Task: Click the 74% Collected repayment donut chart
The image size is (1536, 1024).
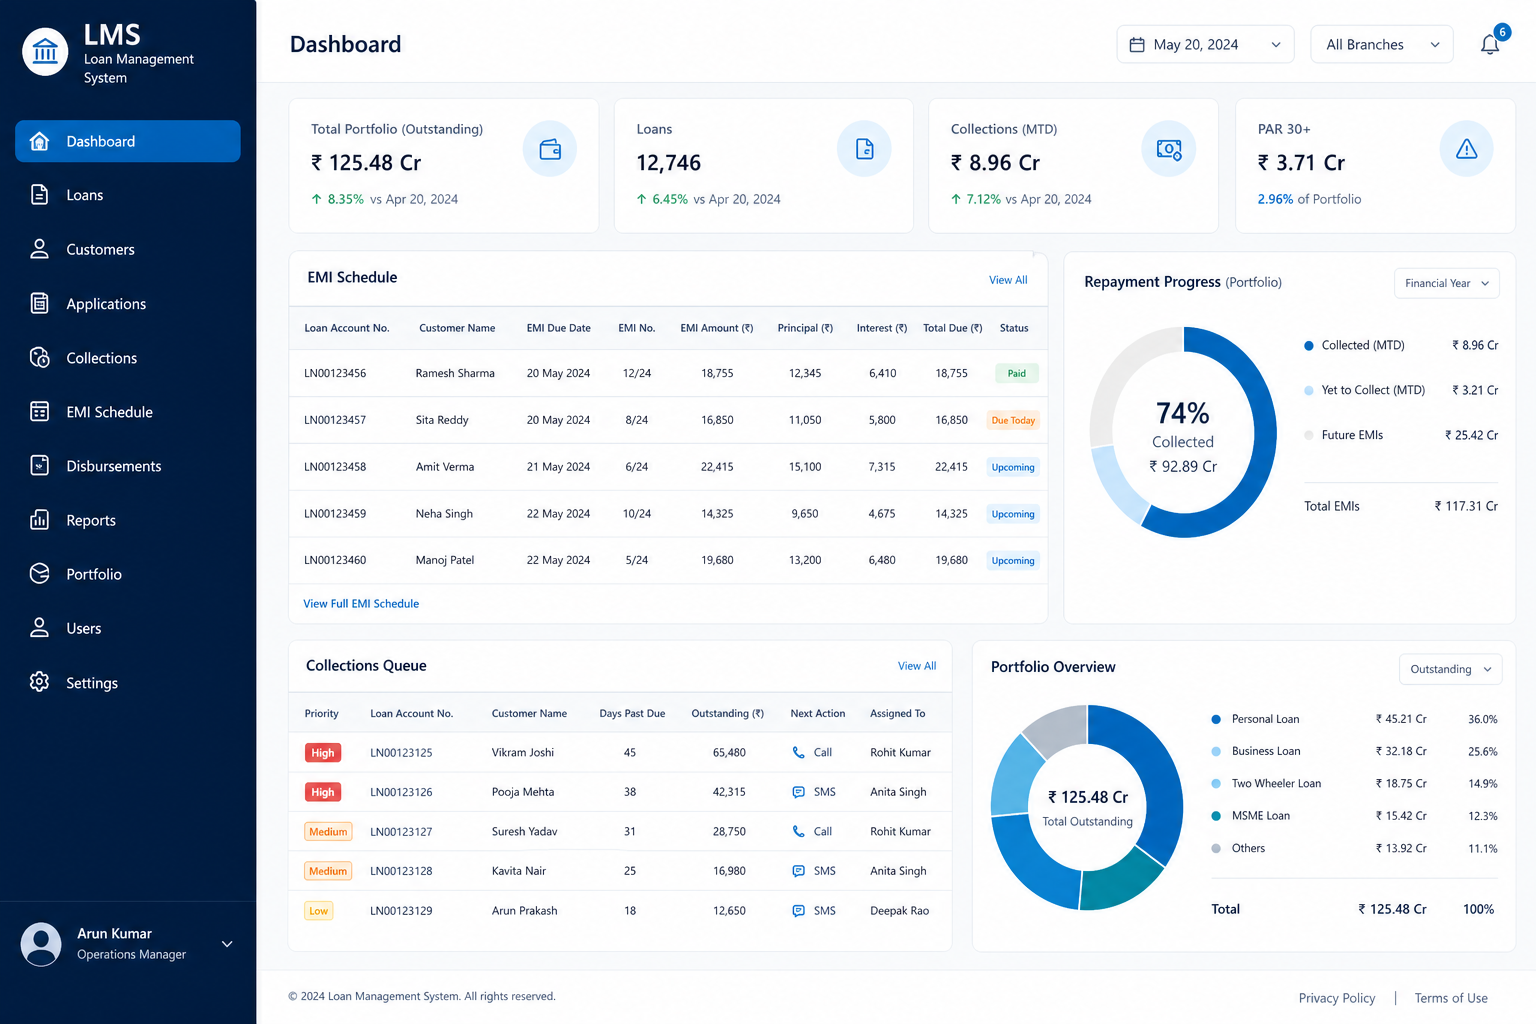Action: click(1183, 432)
